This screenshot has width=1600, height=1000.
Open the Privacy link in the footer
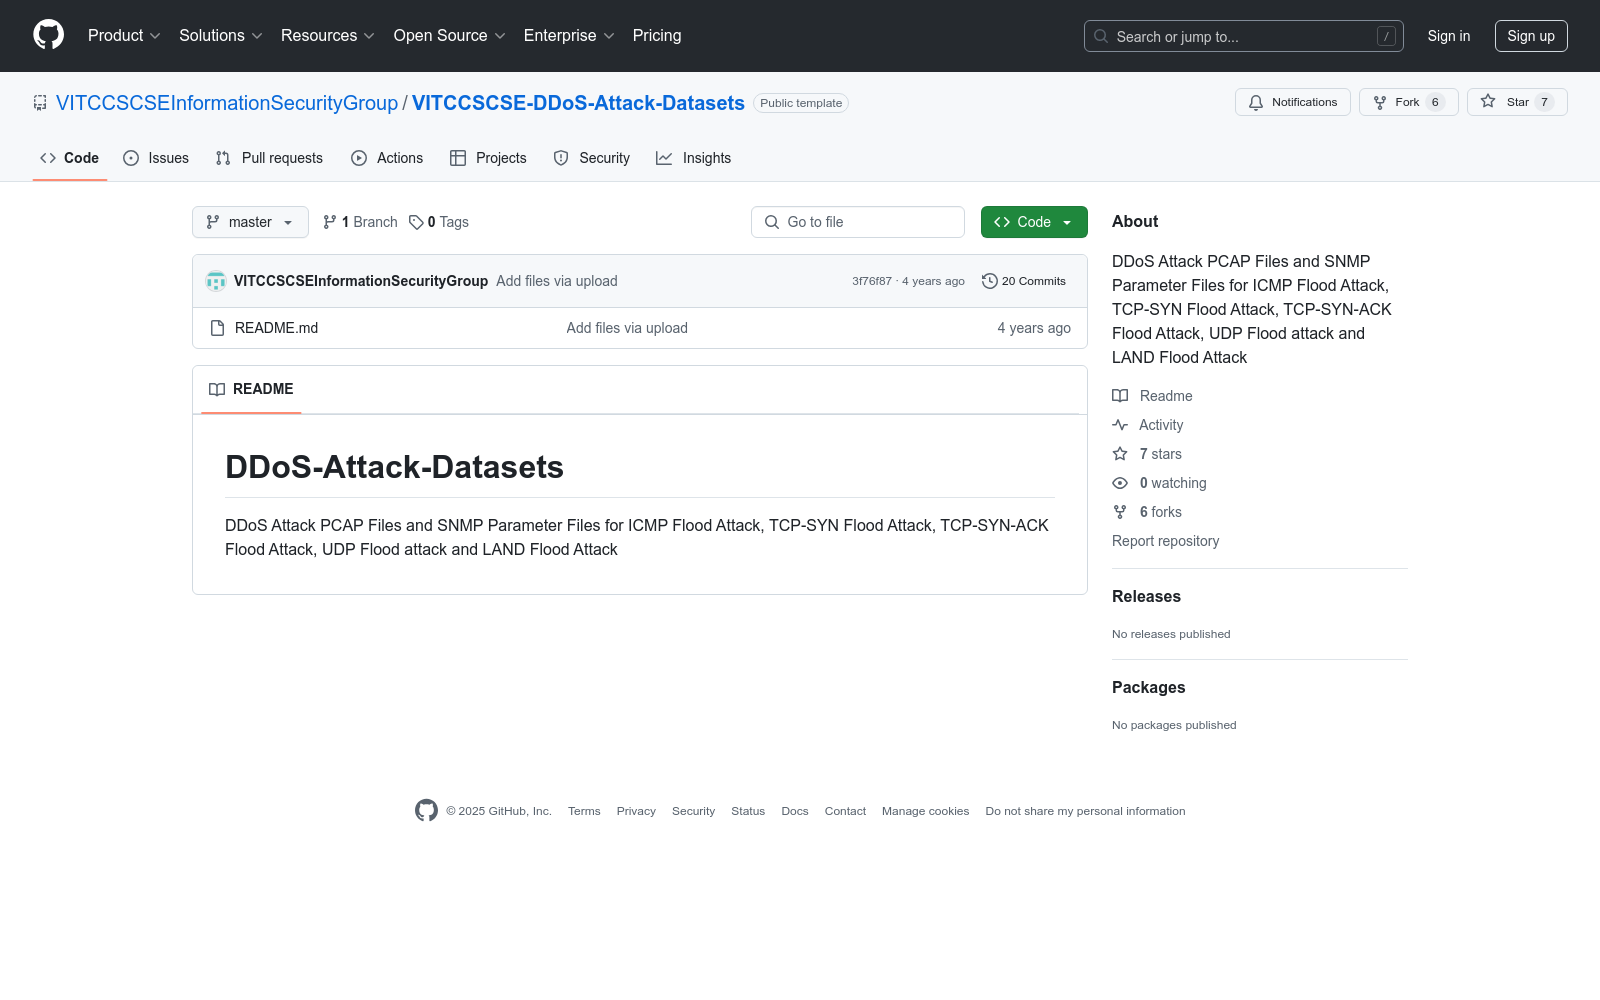(636, 811)
